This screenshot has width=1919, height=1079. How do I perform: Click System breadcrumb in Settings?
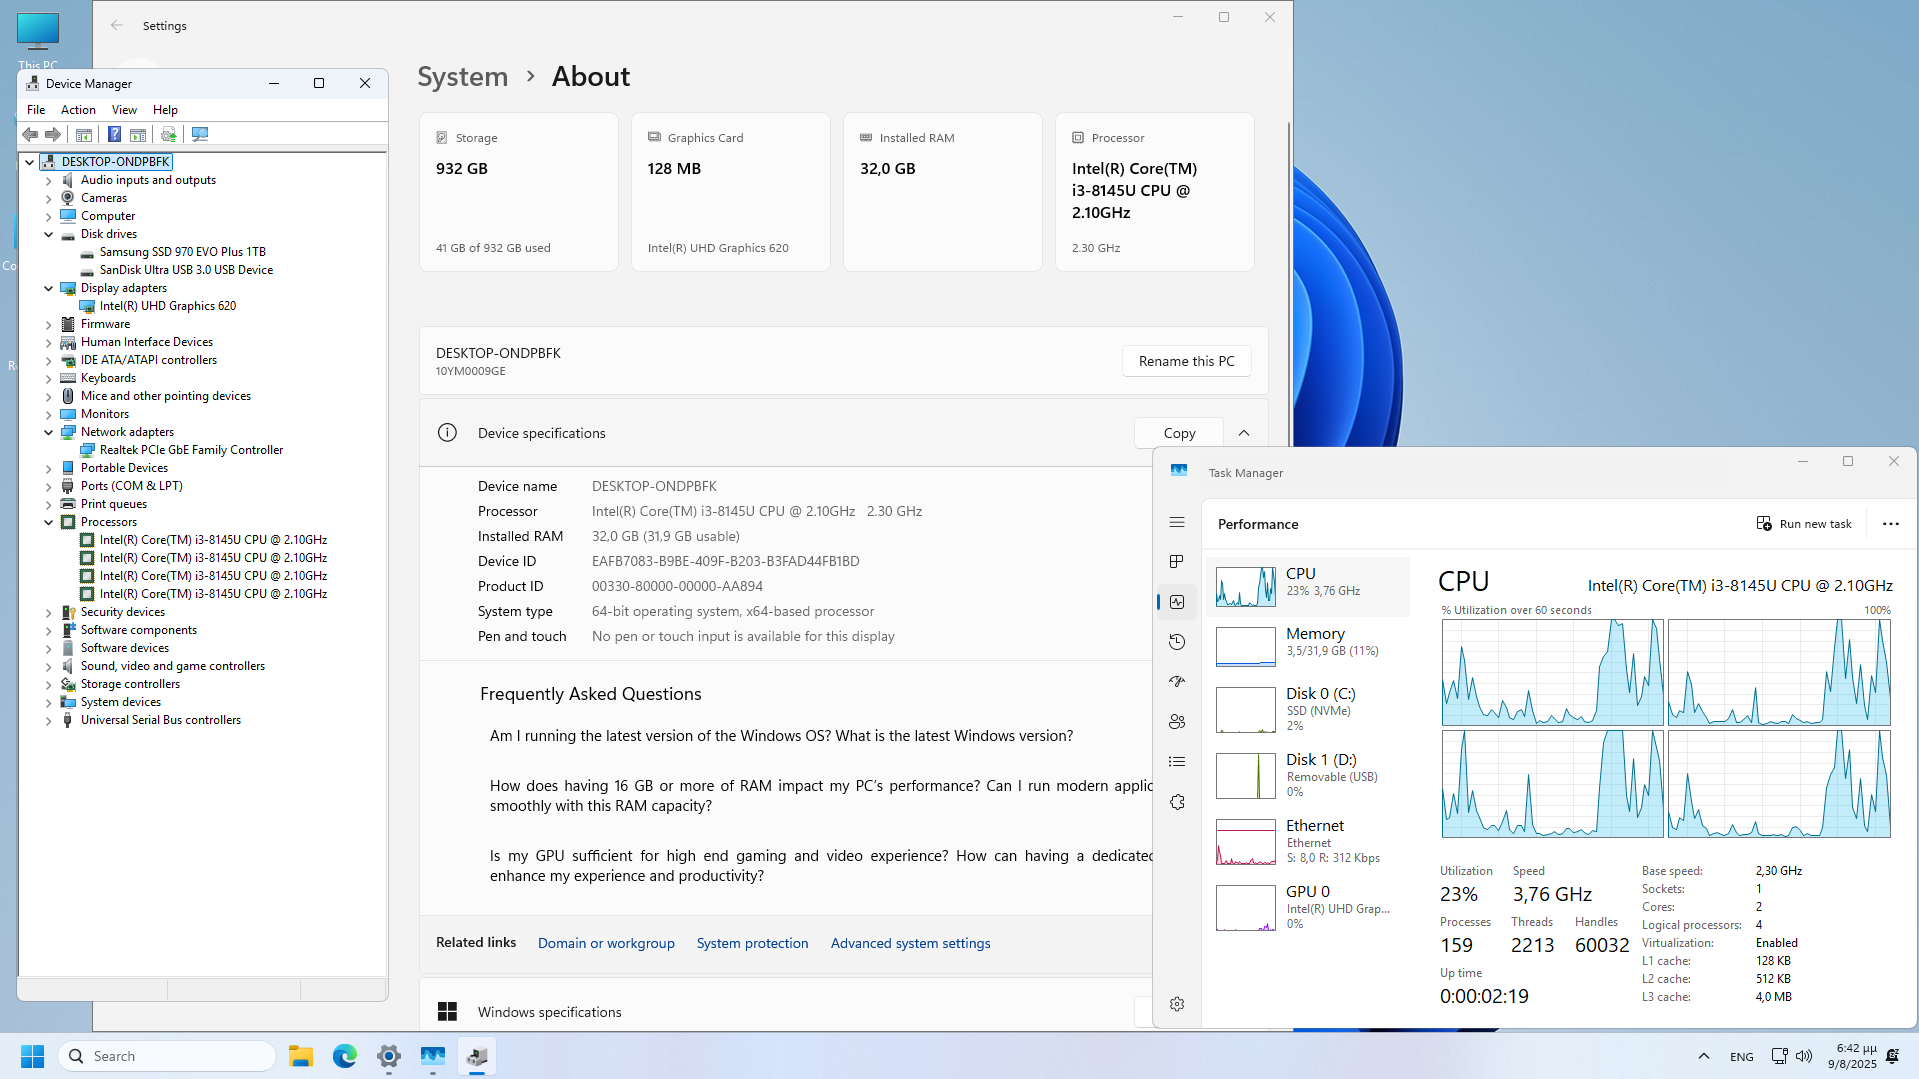click(462, 76)
